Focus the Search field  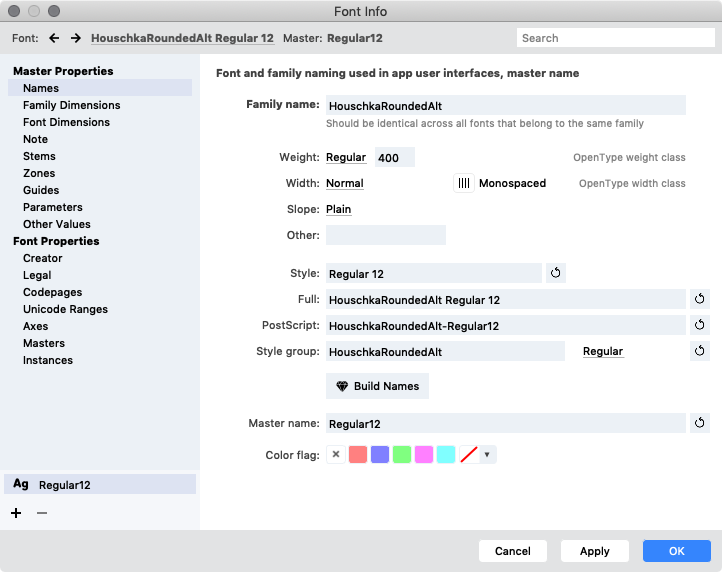click(x=616, y=38)
